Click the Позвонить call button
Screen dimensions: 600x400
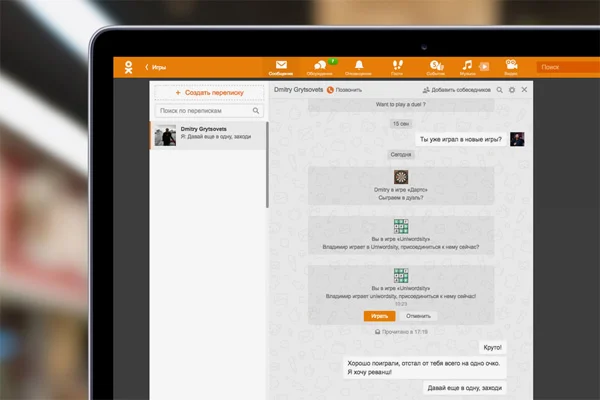pyautogui.click(x=344, y=90)
